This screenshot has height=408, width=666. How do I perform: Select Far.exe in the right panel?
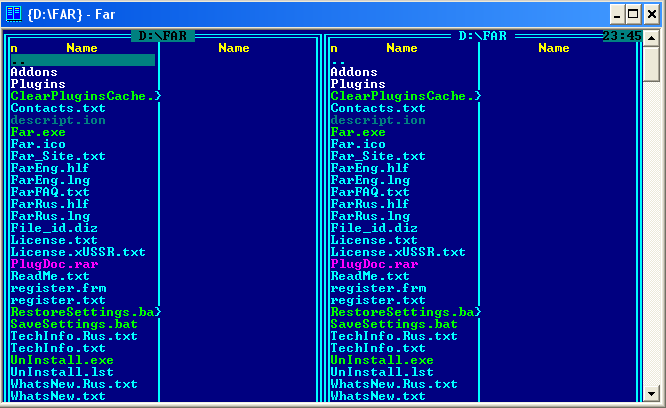(x=358, y=132)
